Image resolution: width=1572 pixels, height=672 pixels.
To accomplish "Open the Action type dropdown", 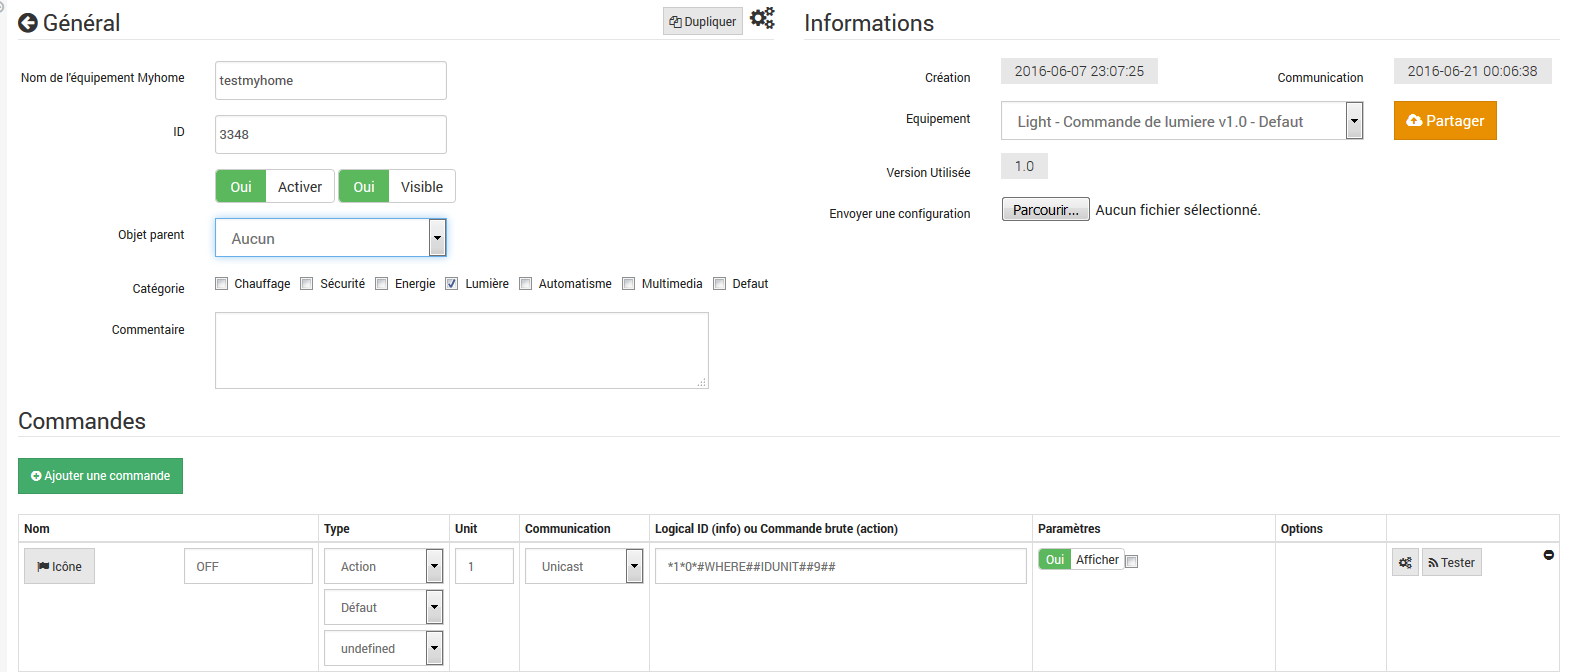I will point(383,566).
